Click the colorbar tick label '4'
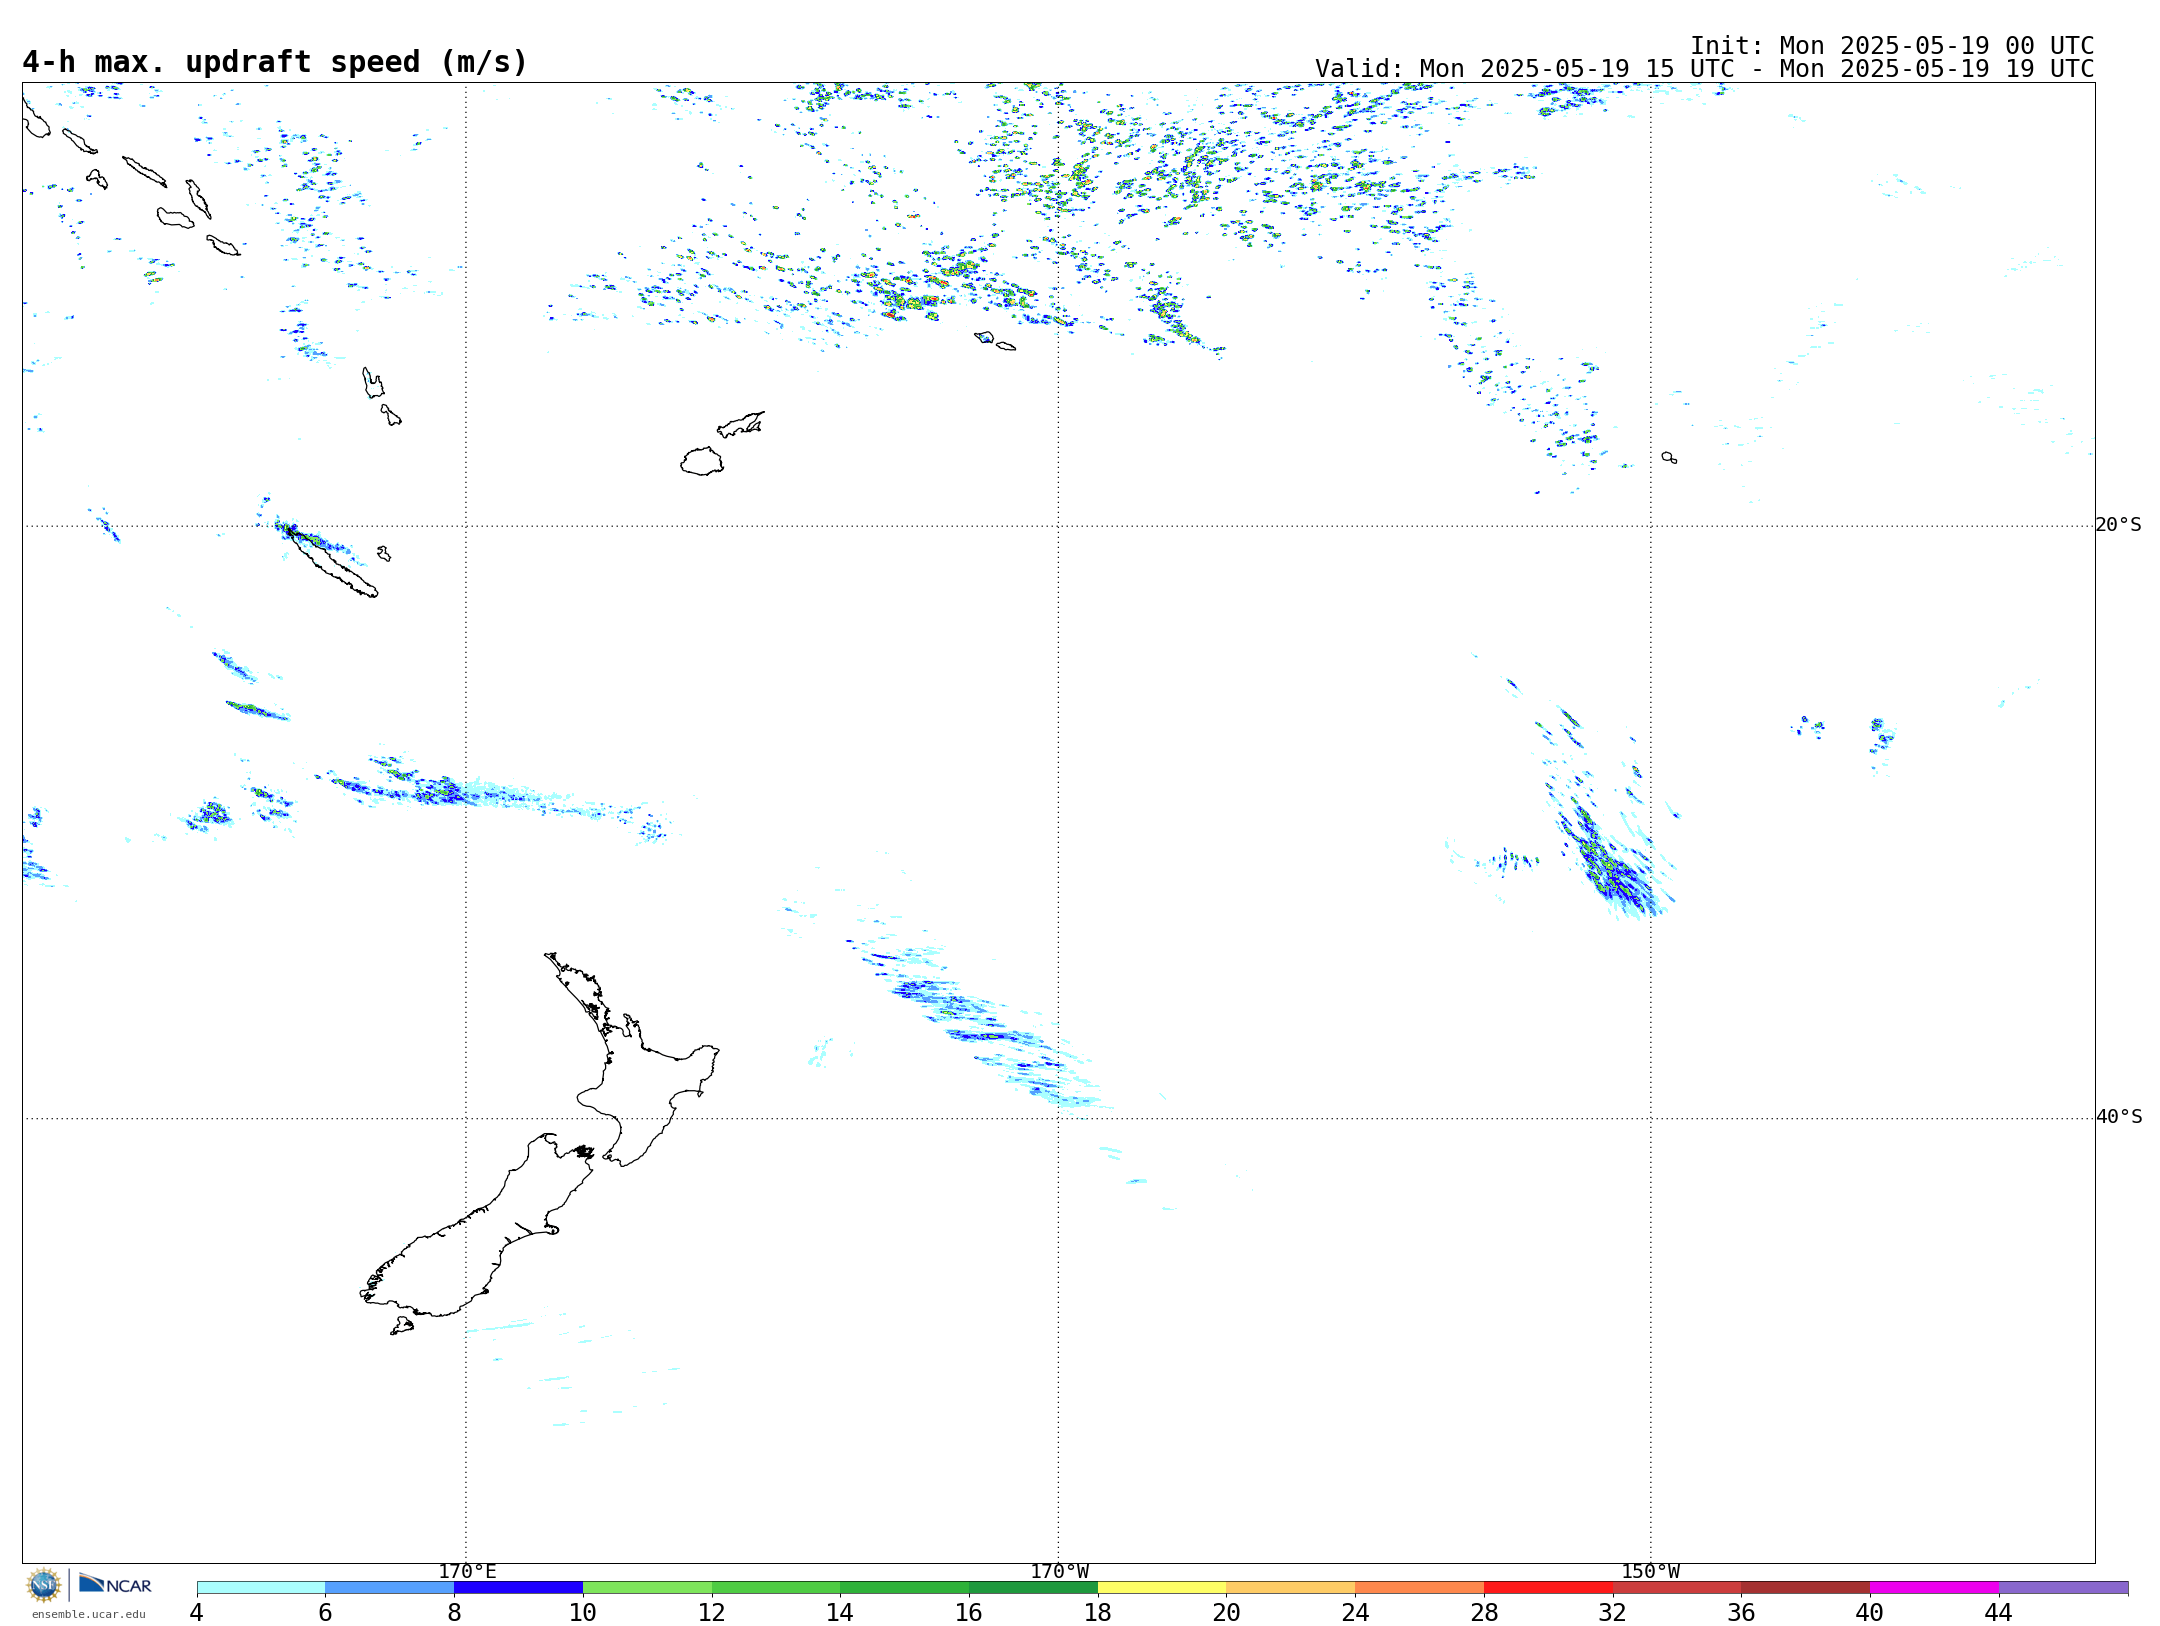 (x=197, y=1612)
